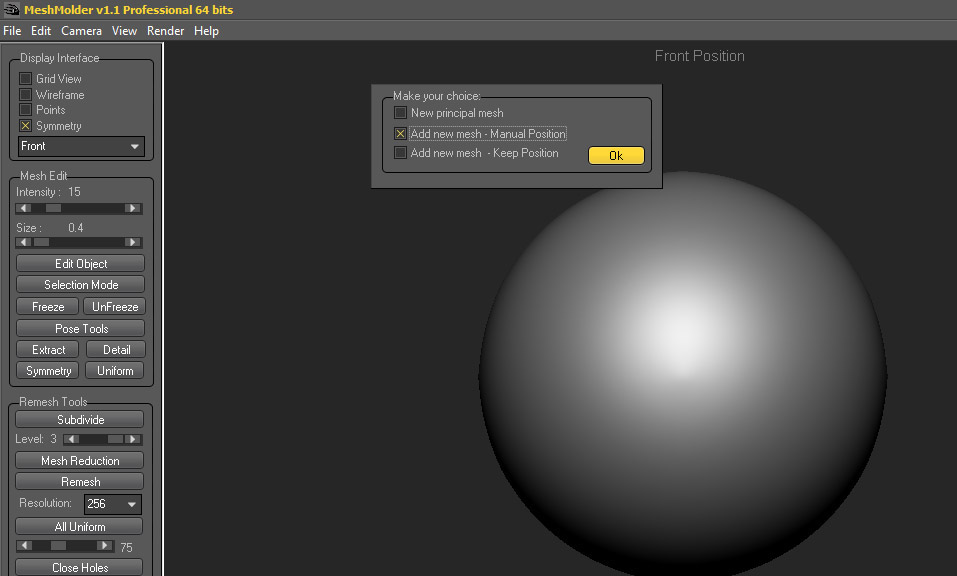
Task: Click the UnFreeze button
Action: (x=115, y=306)
